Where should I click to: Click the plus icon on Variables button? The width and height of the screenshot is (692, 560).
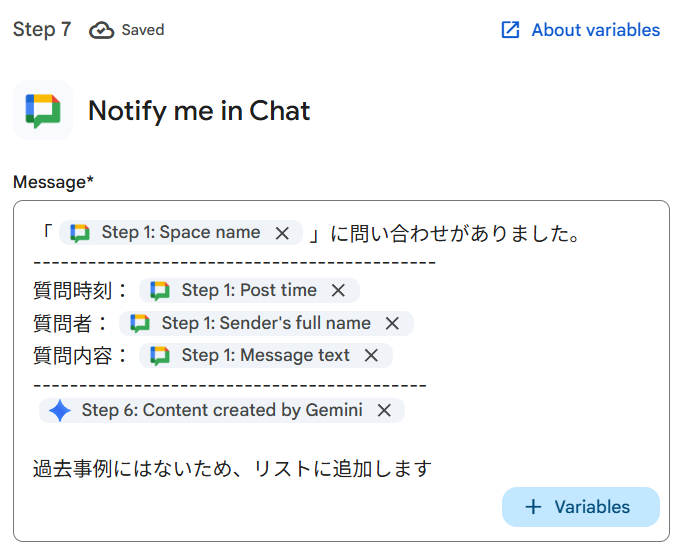coord(533,507)
